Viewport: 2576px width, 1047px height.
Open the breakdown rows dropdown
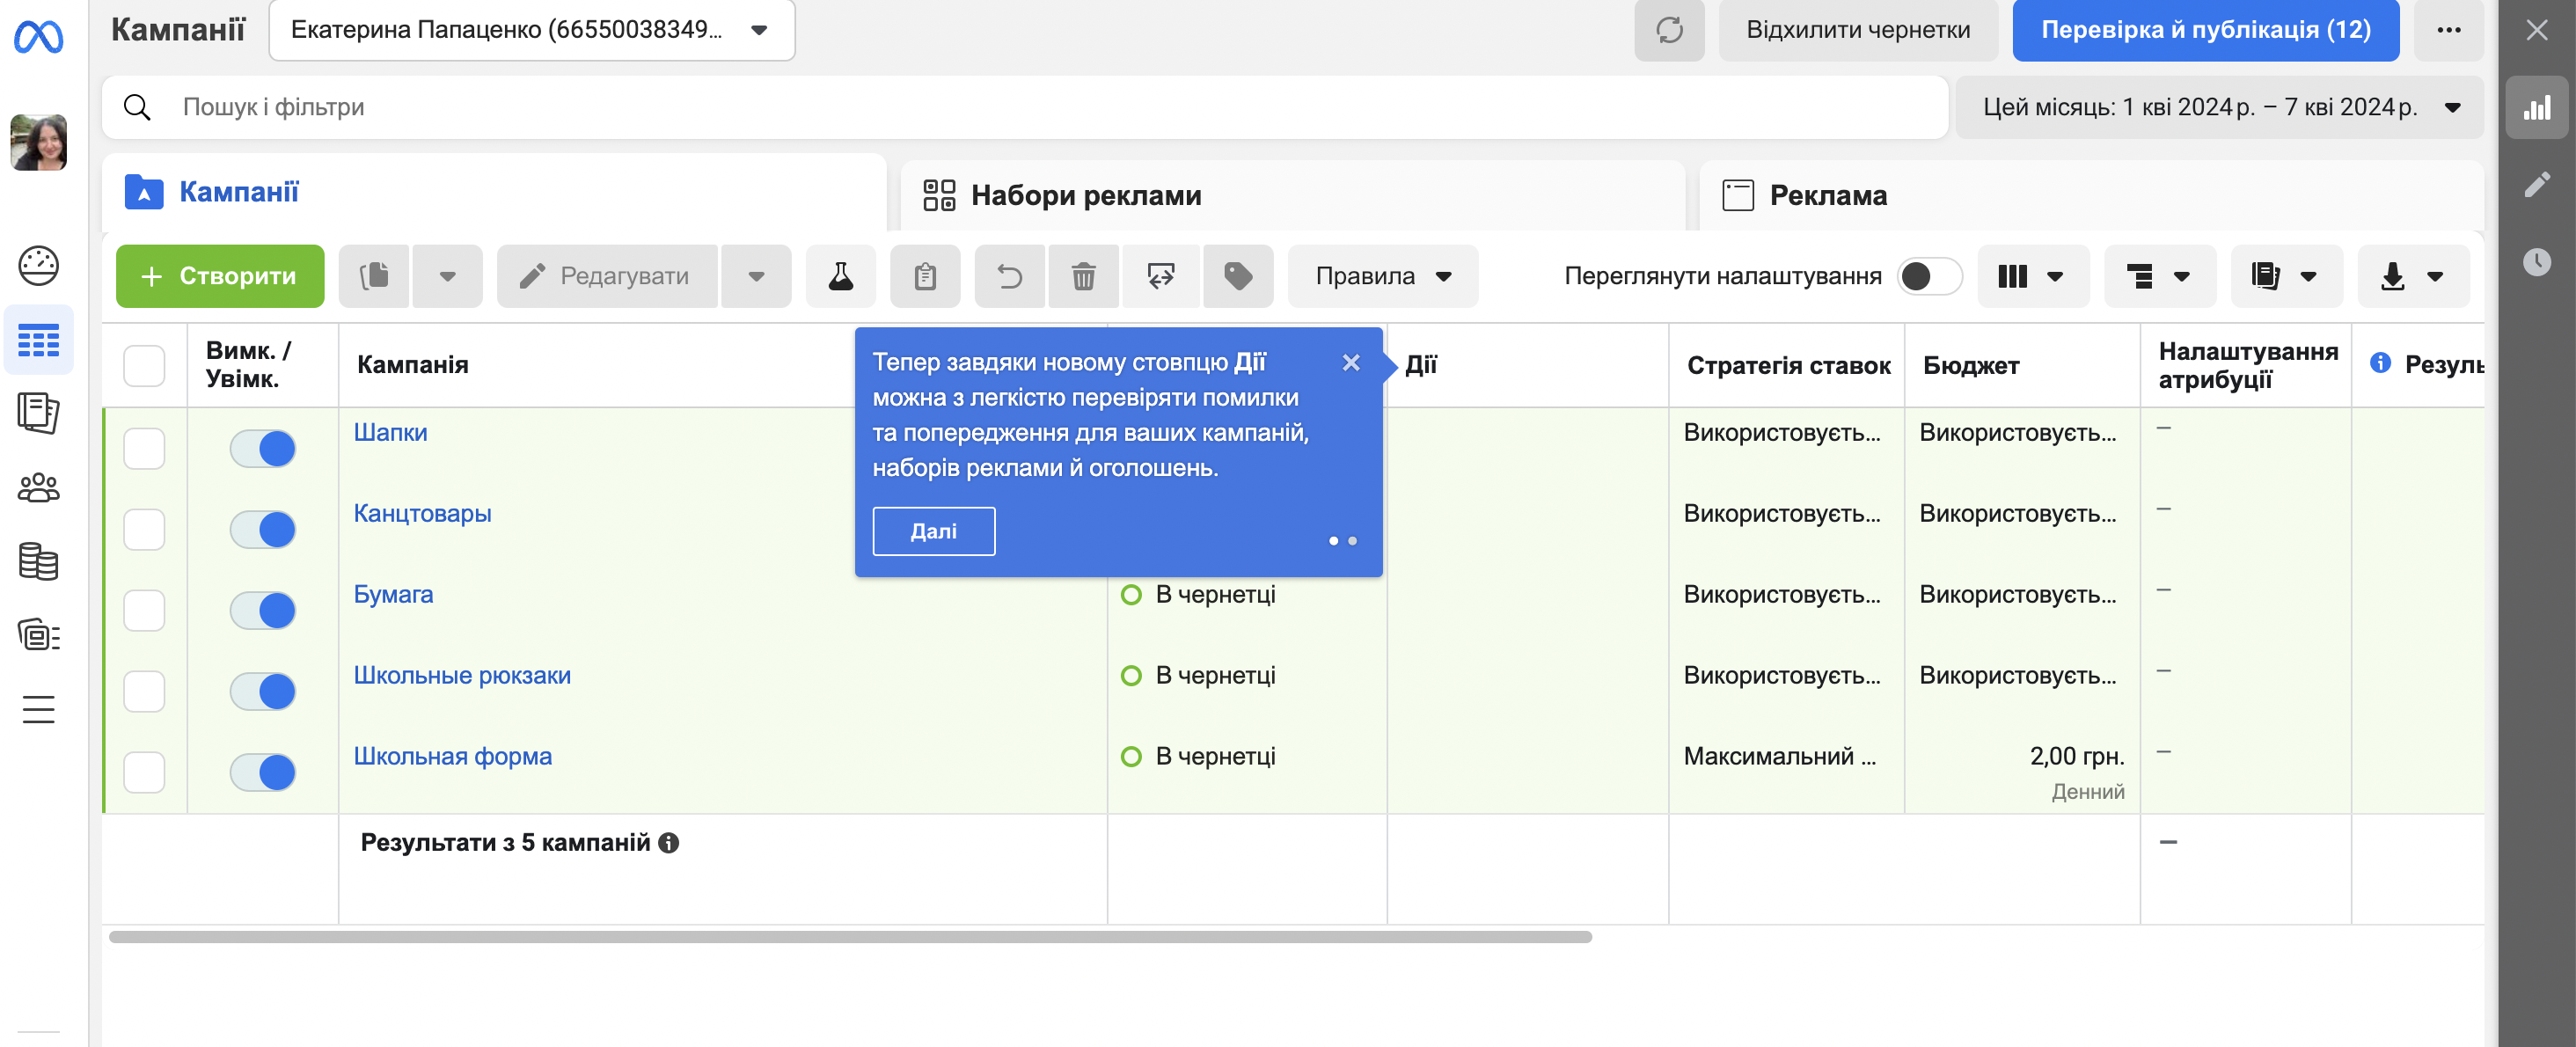pos(2160,276)
